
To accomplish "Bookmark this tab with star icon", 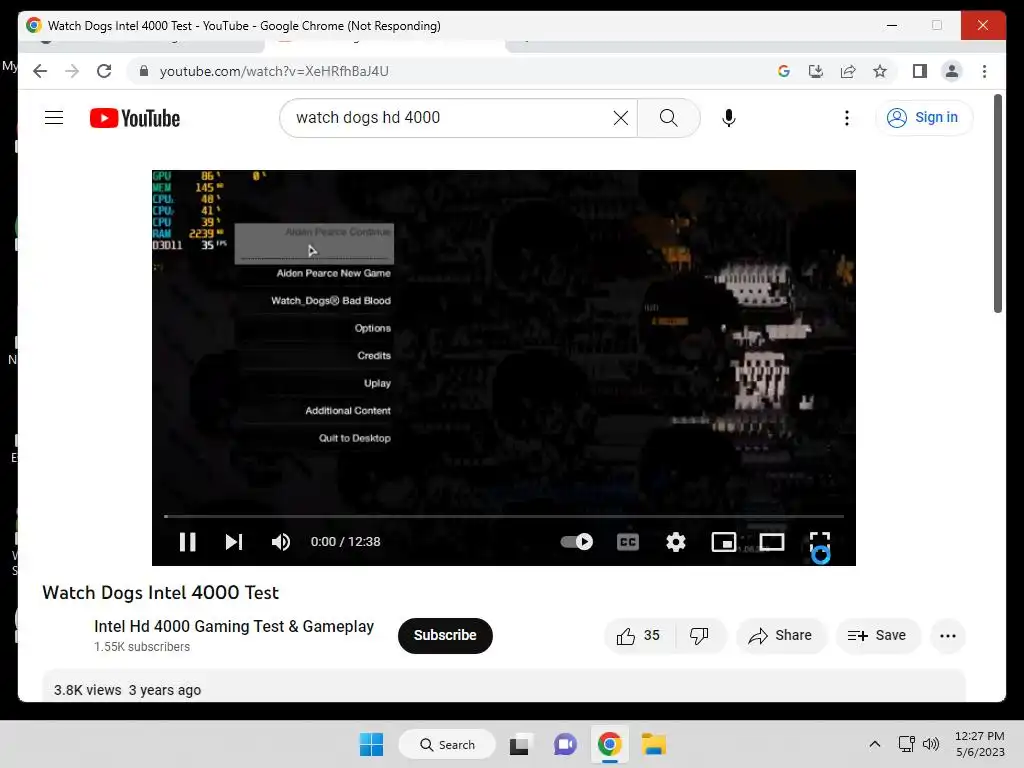I will pos(880,71).
